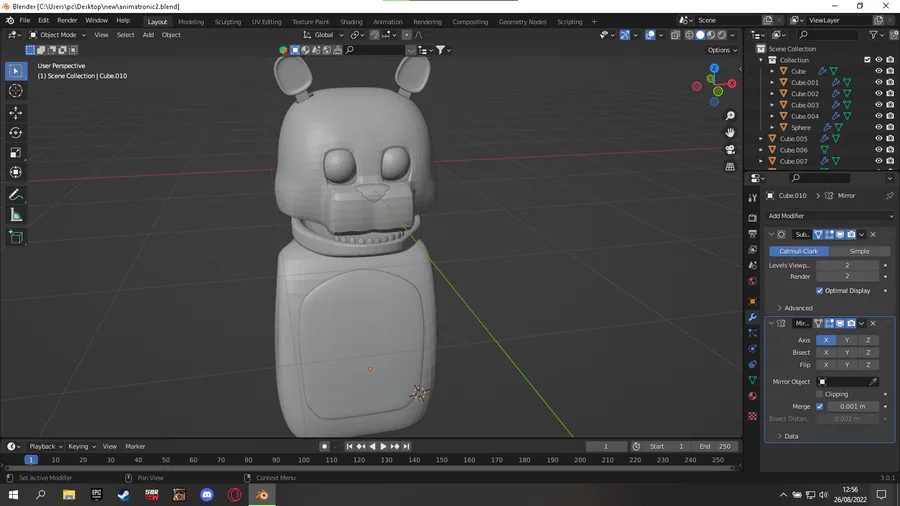900x506 pixels.
Task: Switch to the Sculpting workspace tab
Action: point(228,22)
